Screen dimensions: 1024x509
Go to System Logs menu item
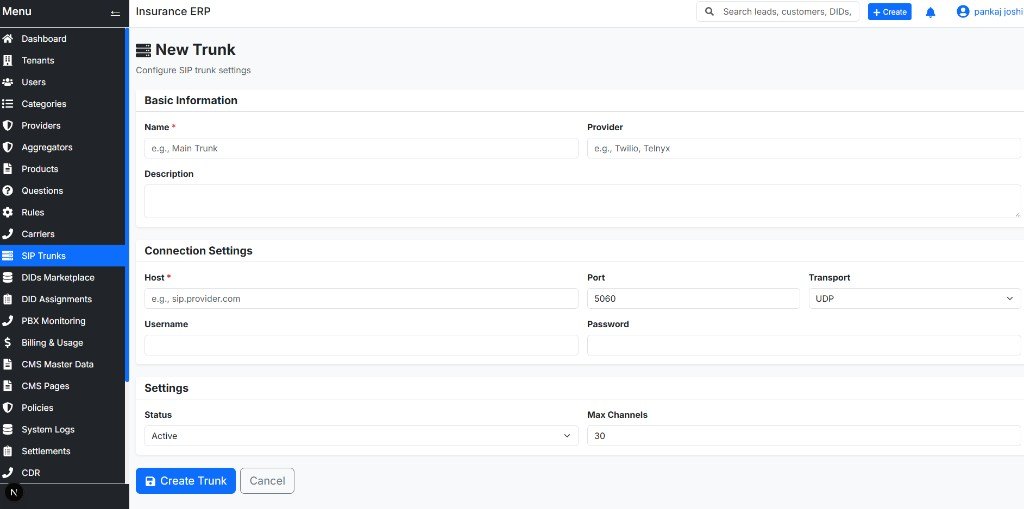63,429
